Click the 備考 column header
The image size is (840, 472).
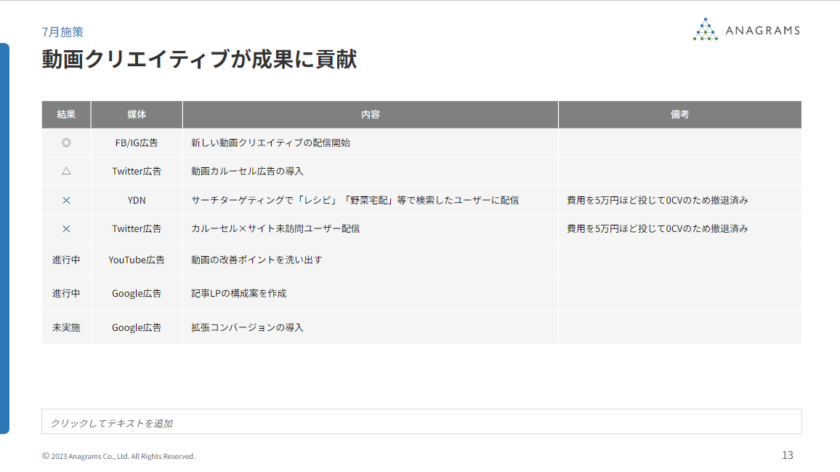(x=679, y=115)
